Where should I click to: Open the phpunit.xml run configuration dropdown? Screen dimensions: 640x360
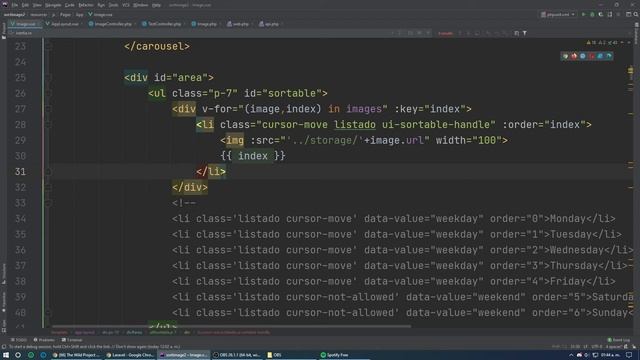(x=558, y=14)
